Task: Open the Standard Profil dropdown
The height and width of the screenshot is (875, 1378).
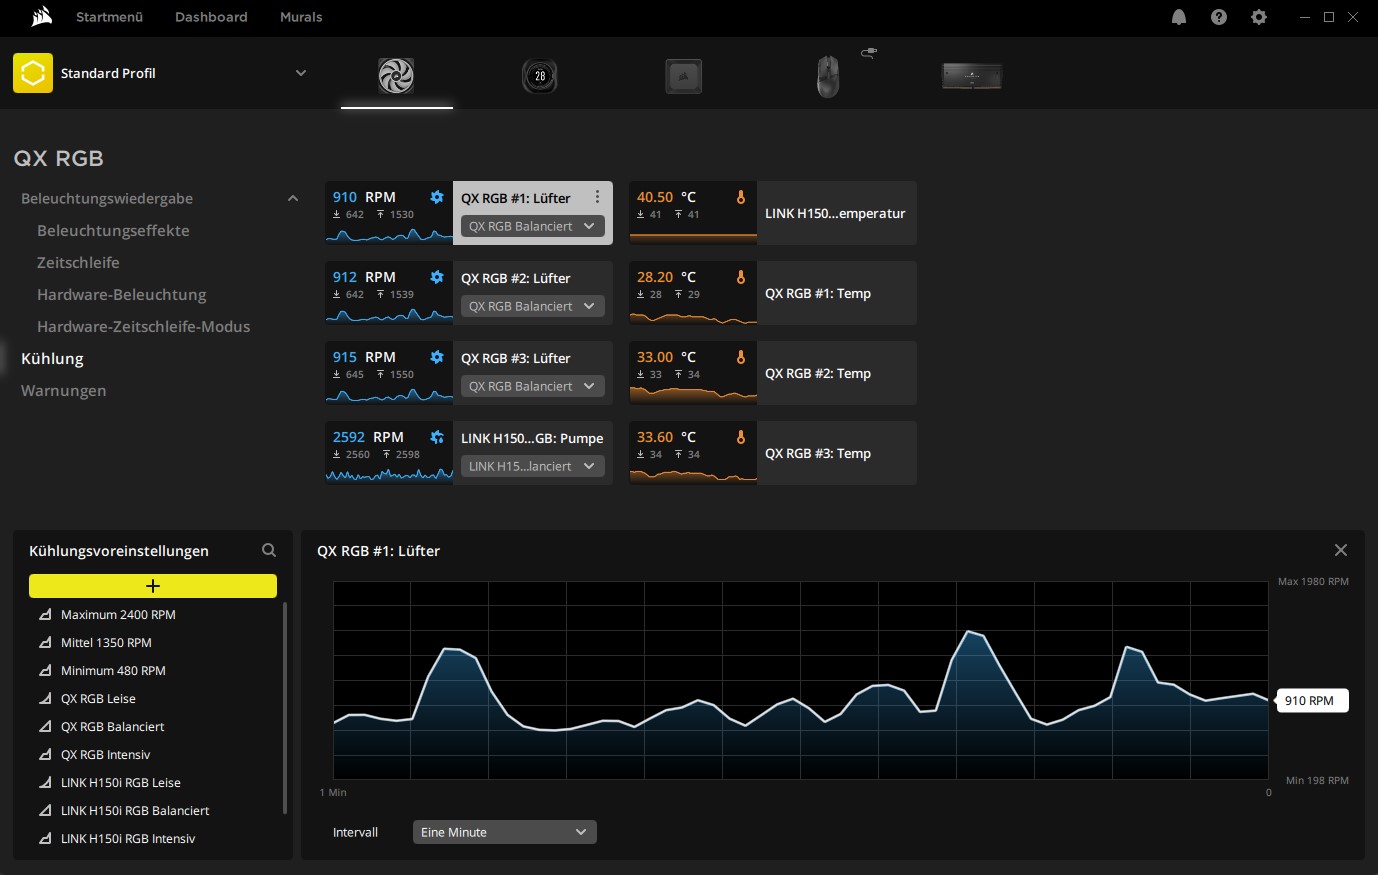Action: (x=300, y=73)
